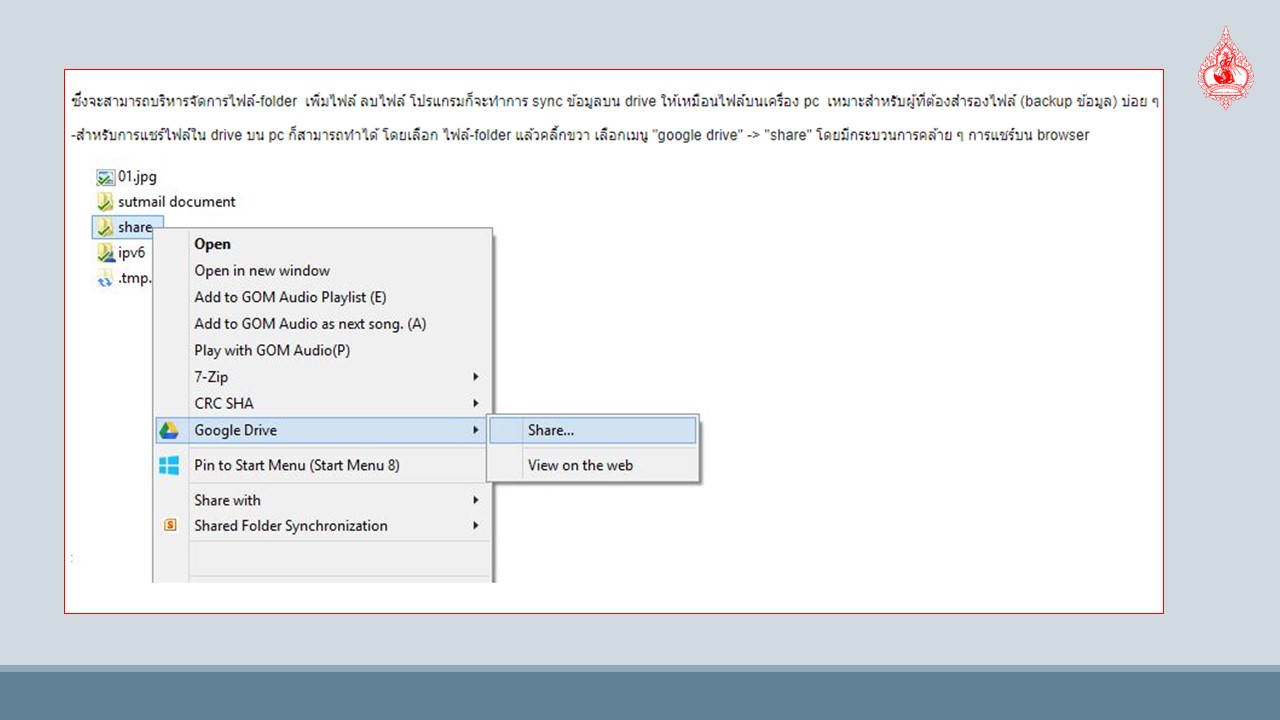1280x720 pixels.
Task: Select the share folder name
Action: point(135,227)
